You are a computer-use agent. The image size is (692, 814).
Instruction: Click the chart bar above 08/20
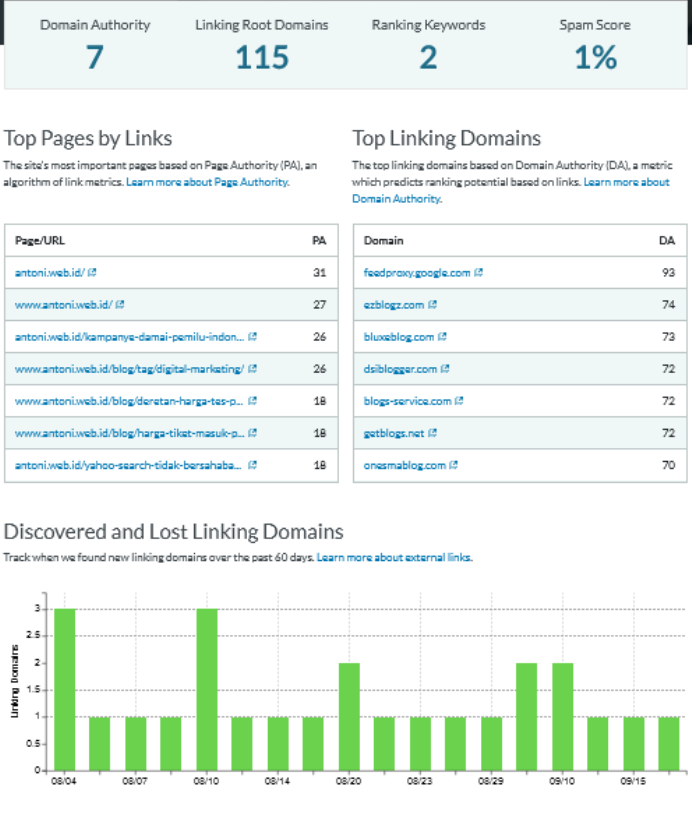click(349, 717)
